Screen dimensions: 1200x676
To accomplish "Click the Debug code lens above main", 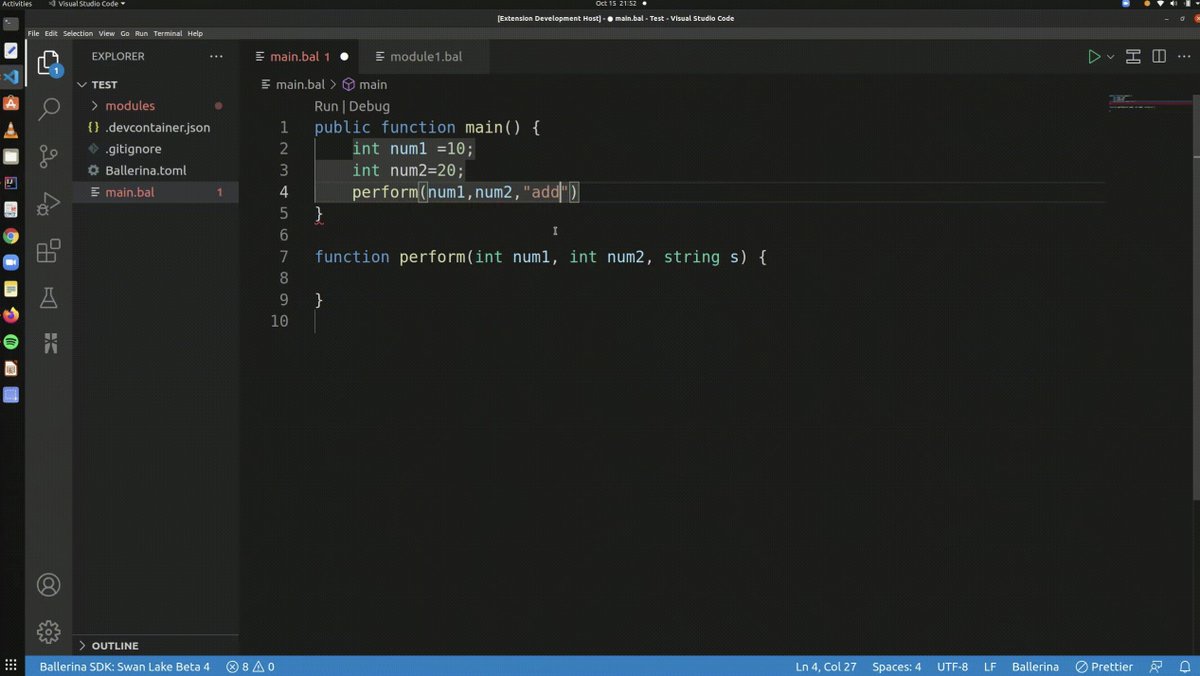I will pyautogui.click(x=369, y=106).
